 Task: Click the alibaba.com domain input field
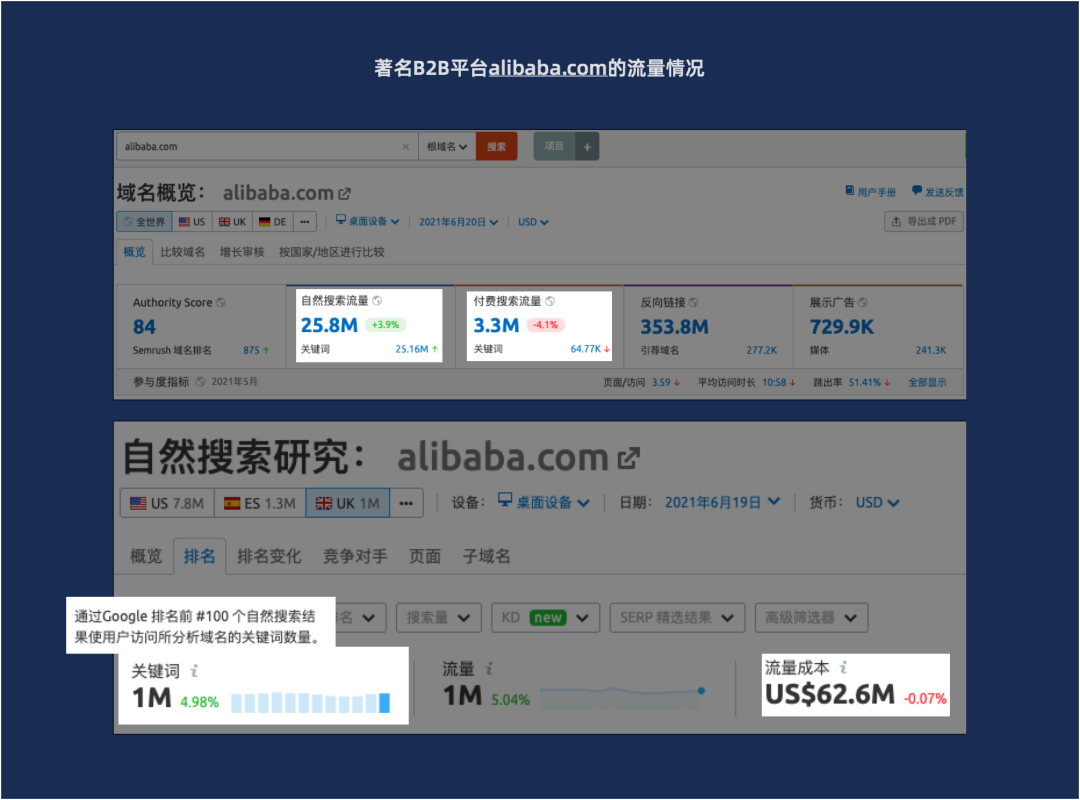pyautogui.click(x=267, y=147)
